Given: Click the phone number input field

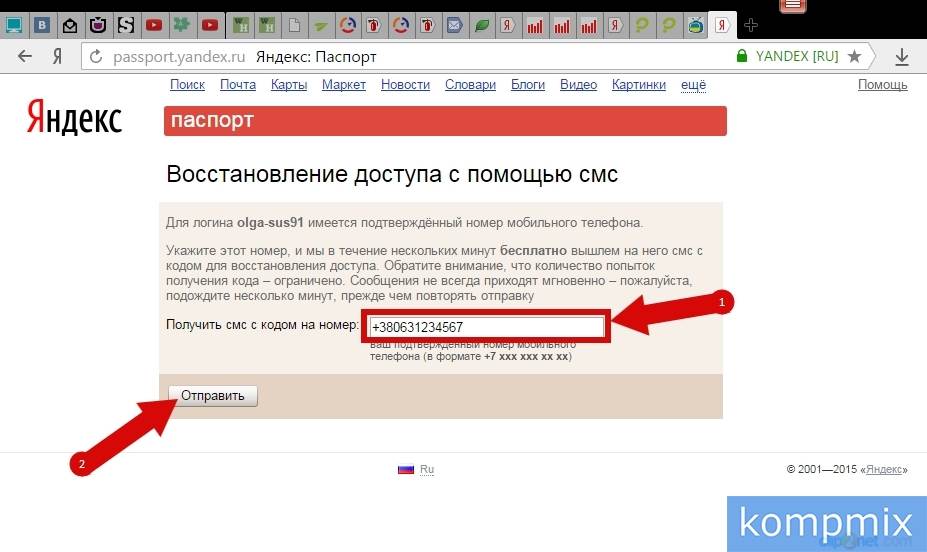Looking at the screenshot, I should click(485, 327).
